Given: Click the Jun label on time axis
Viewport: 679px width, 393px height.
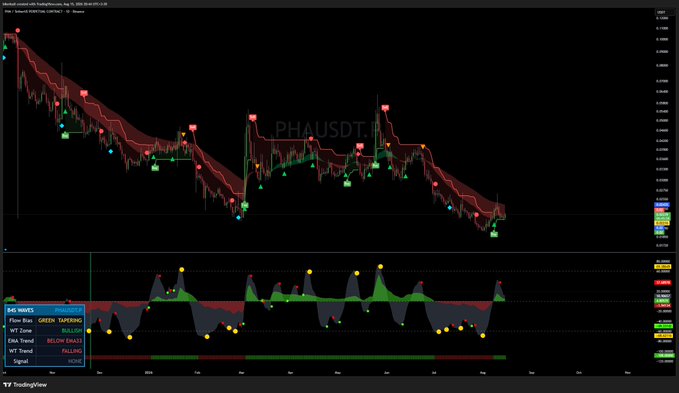Looking at the screenshot, I should tap(386, 372).
